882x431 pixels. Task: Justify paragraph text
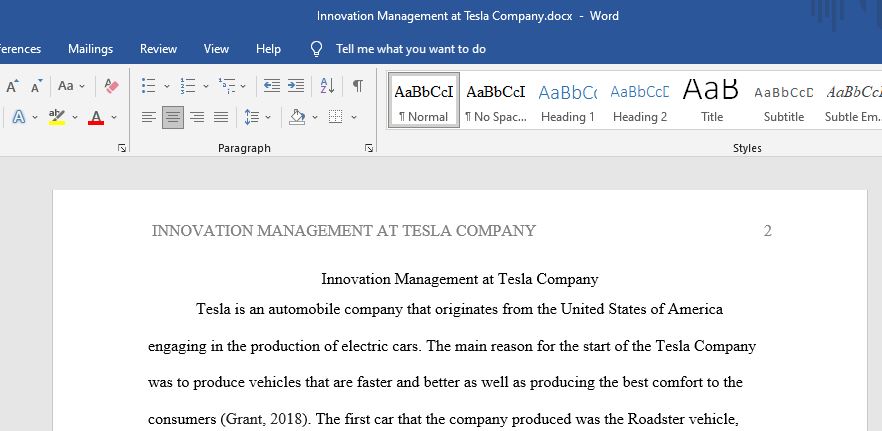click(x=221, y=117)
